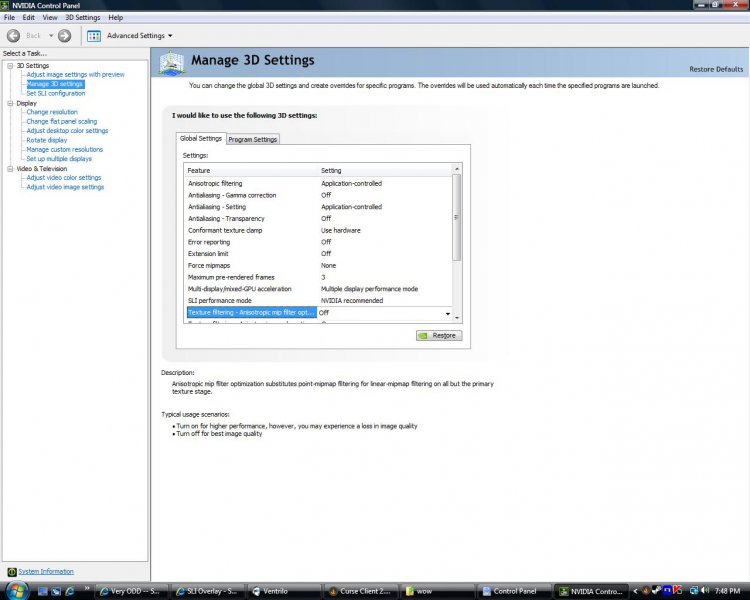Click the Feature column header
The height and width of the screenshot is (600, 750).
click(x=252, y=170)
